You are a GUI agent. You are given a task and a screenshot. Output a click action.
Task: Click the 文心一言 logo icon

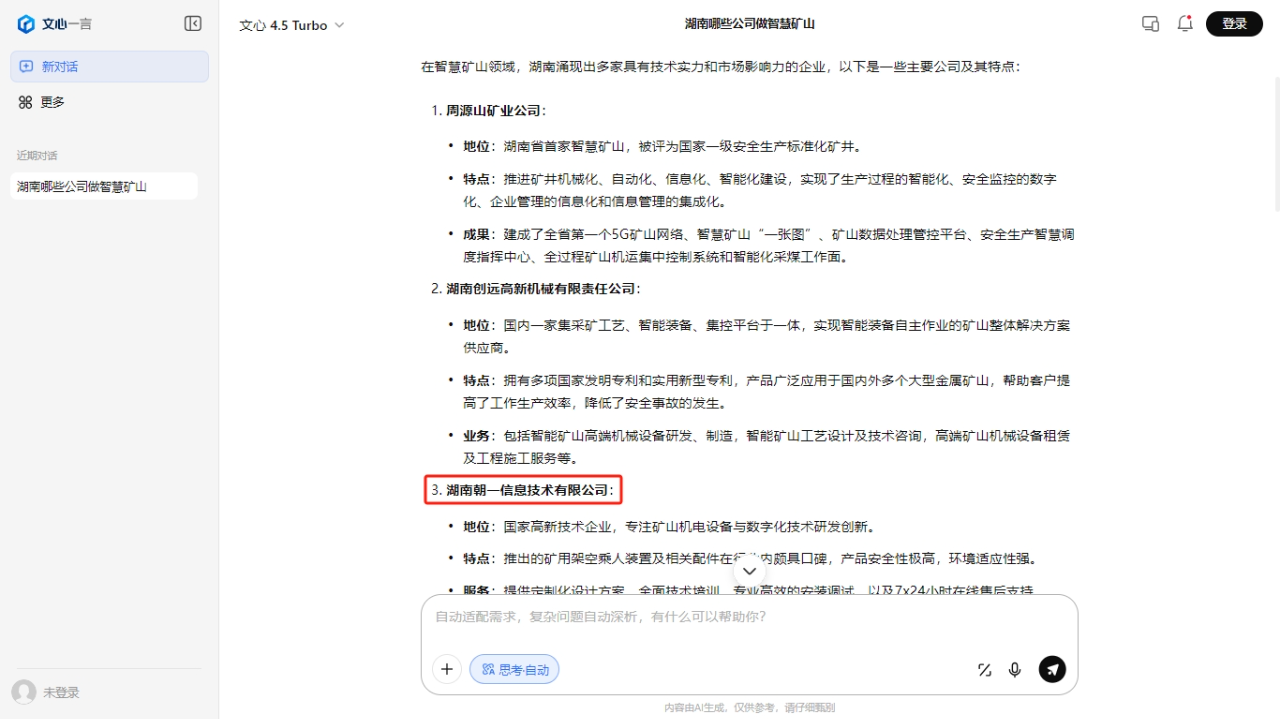[26, 24]
